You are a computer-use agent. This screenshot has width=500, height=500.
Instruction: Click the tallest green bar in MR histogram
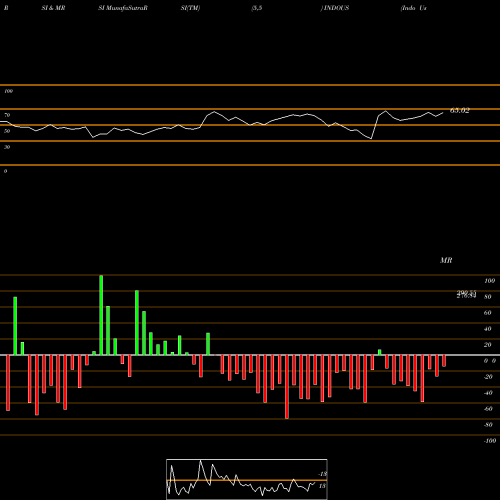101,315
